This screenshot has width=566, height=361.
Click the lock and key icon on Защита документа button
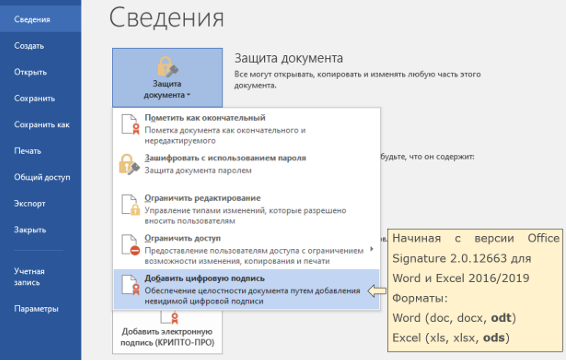(167, 67)
